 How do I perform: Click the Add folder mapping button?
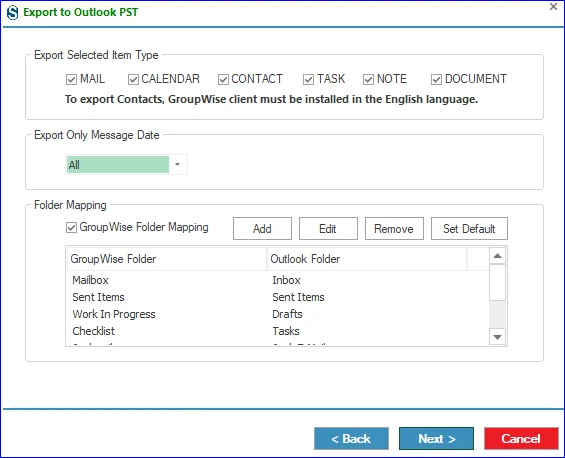pos(262,228)
